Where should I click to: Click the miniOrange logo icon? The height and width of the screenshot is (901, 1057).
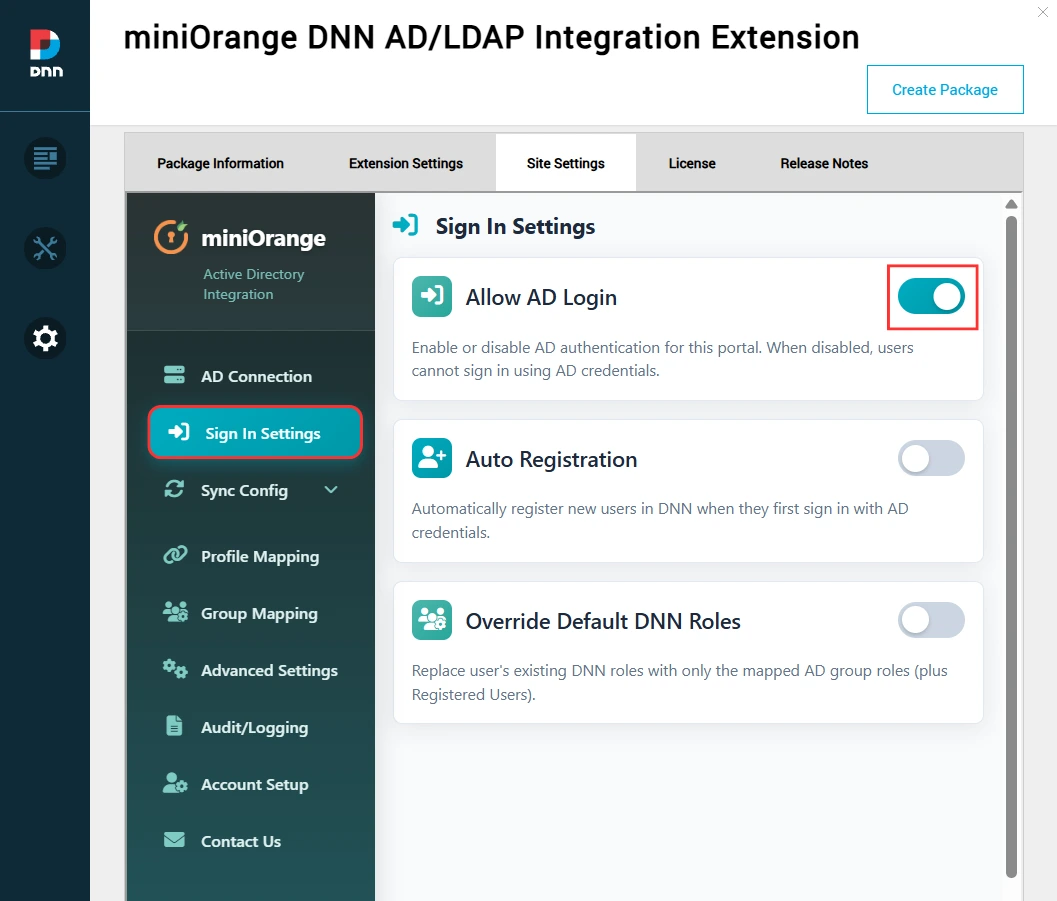(171, 237)
